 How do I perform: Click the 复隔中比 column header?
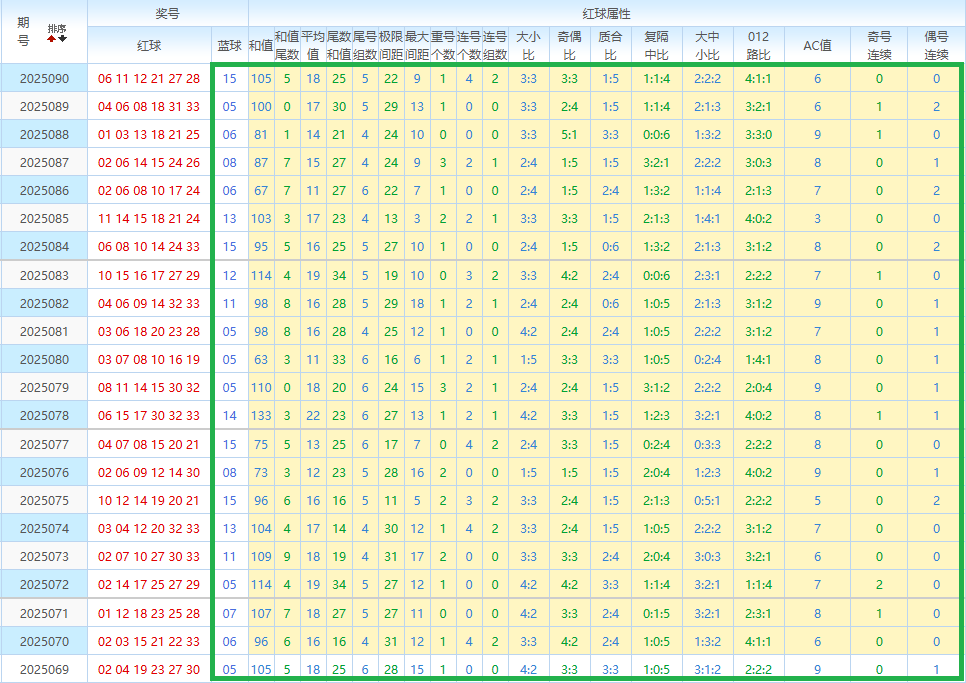pyautogui.click(x=657, y=45)
